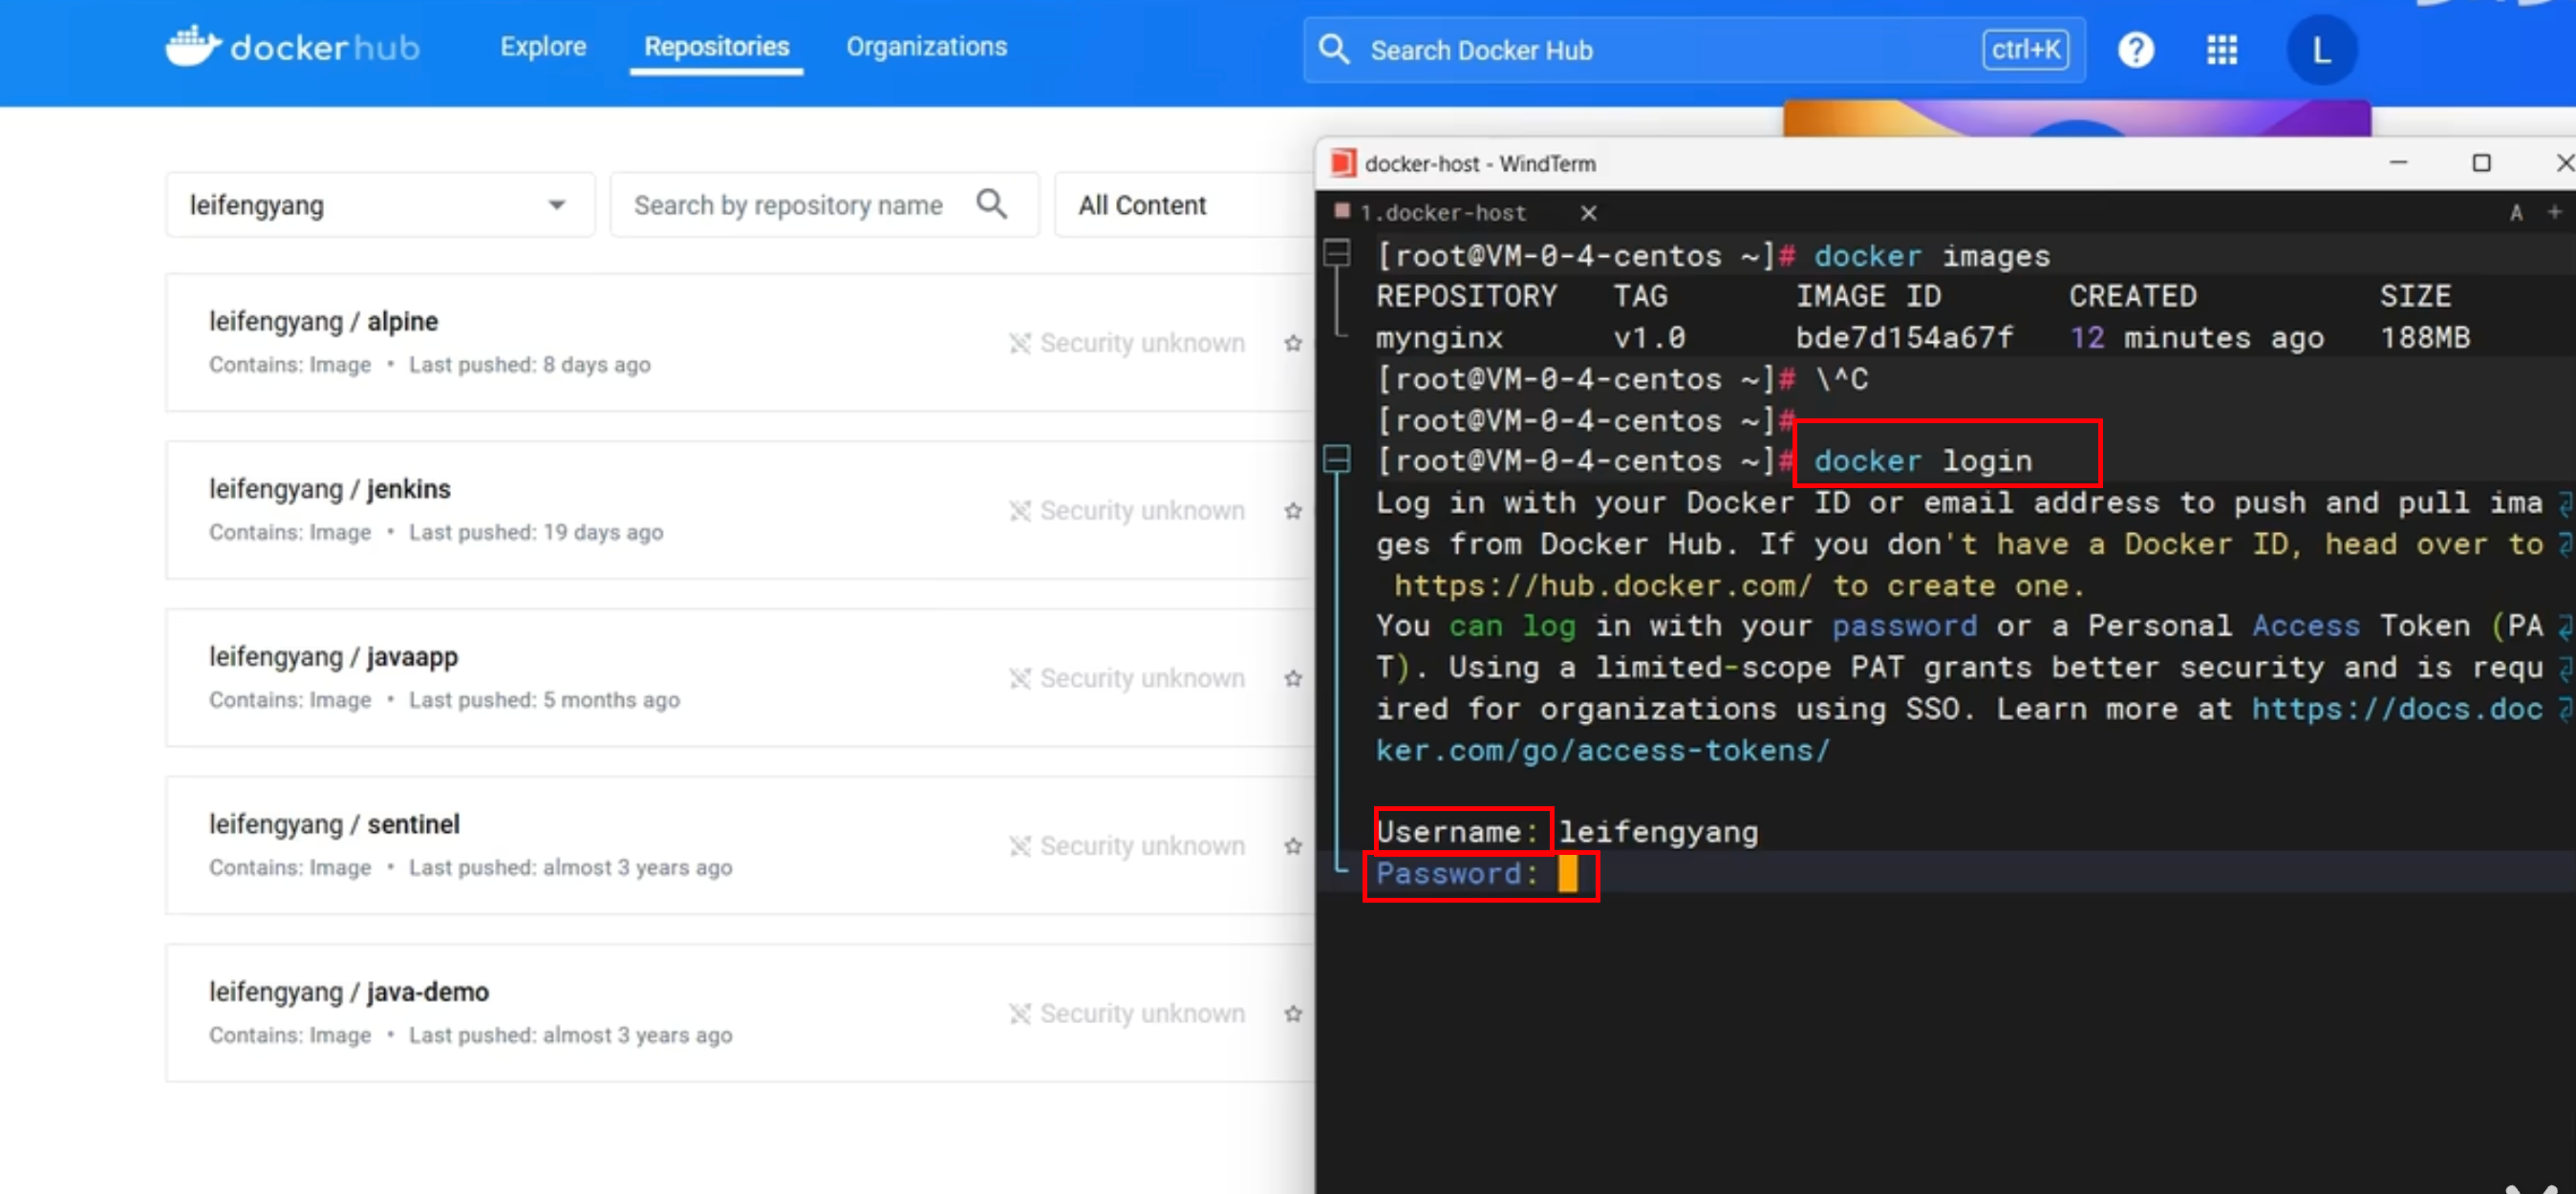Expand the leifengyang namespace dropdown
Viewport: 2576px width, 1194px height.
pos(380,205)
